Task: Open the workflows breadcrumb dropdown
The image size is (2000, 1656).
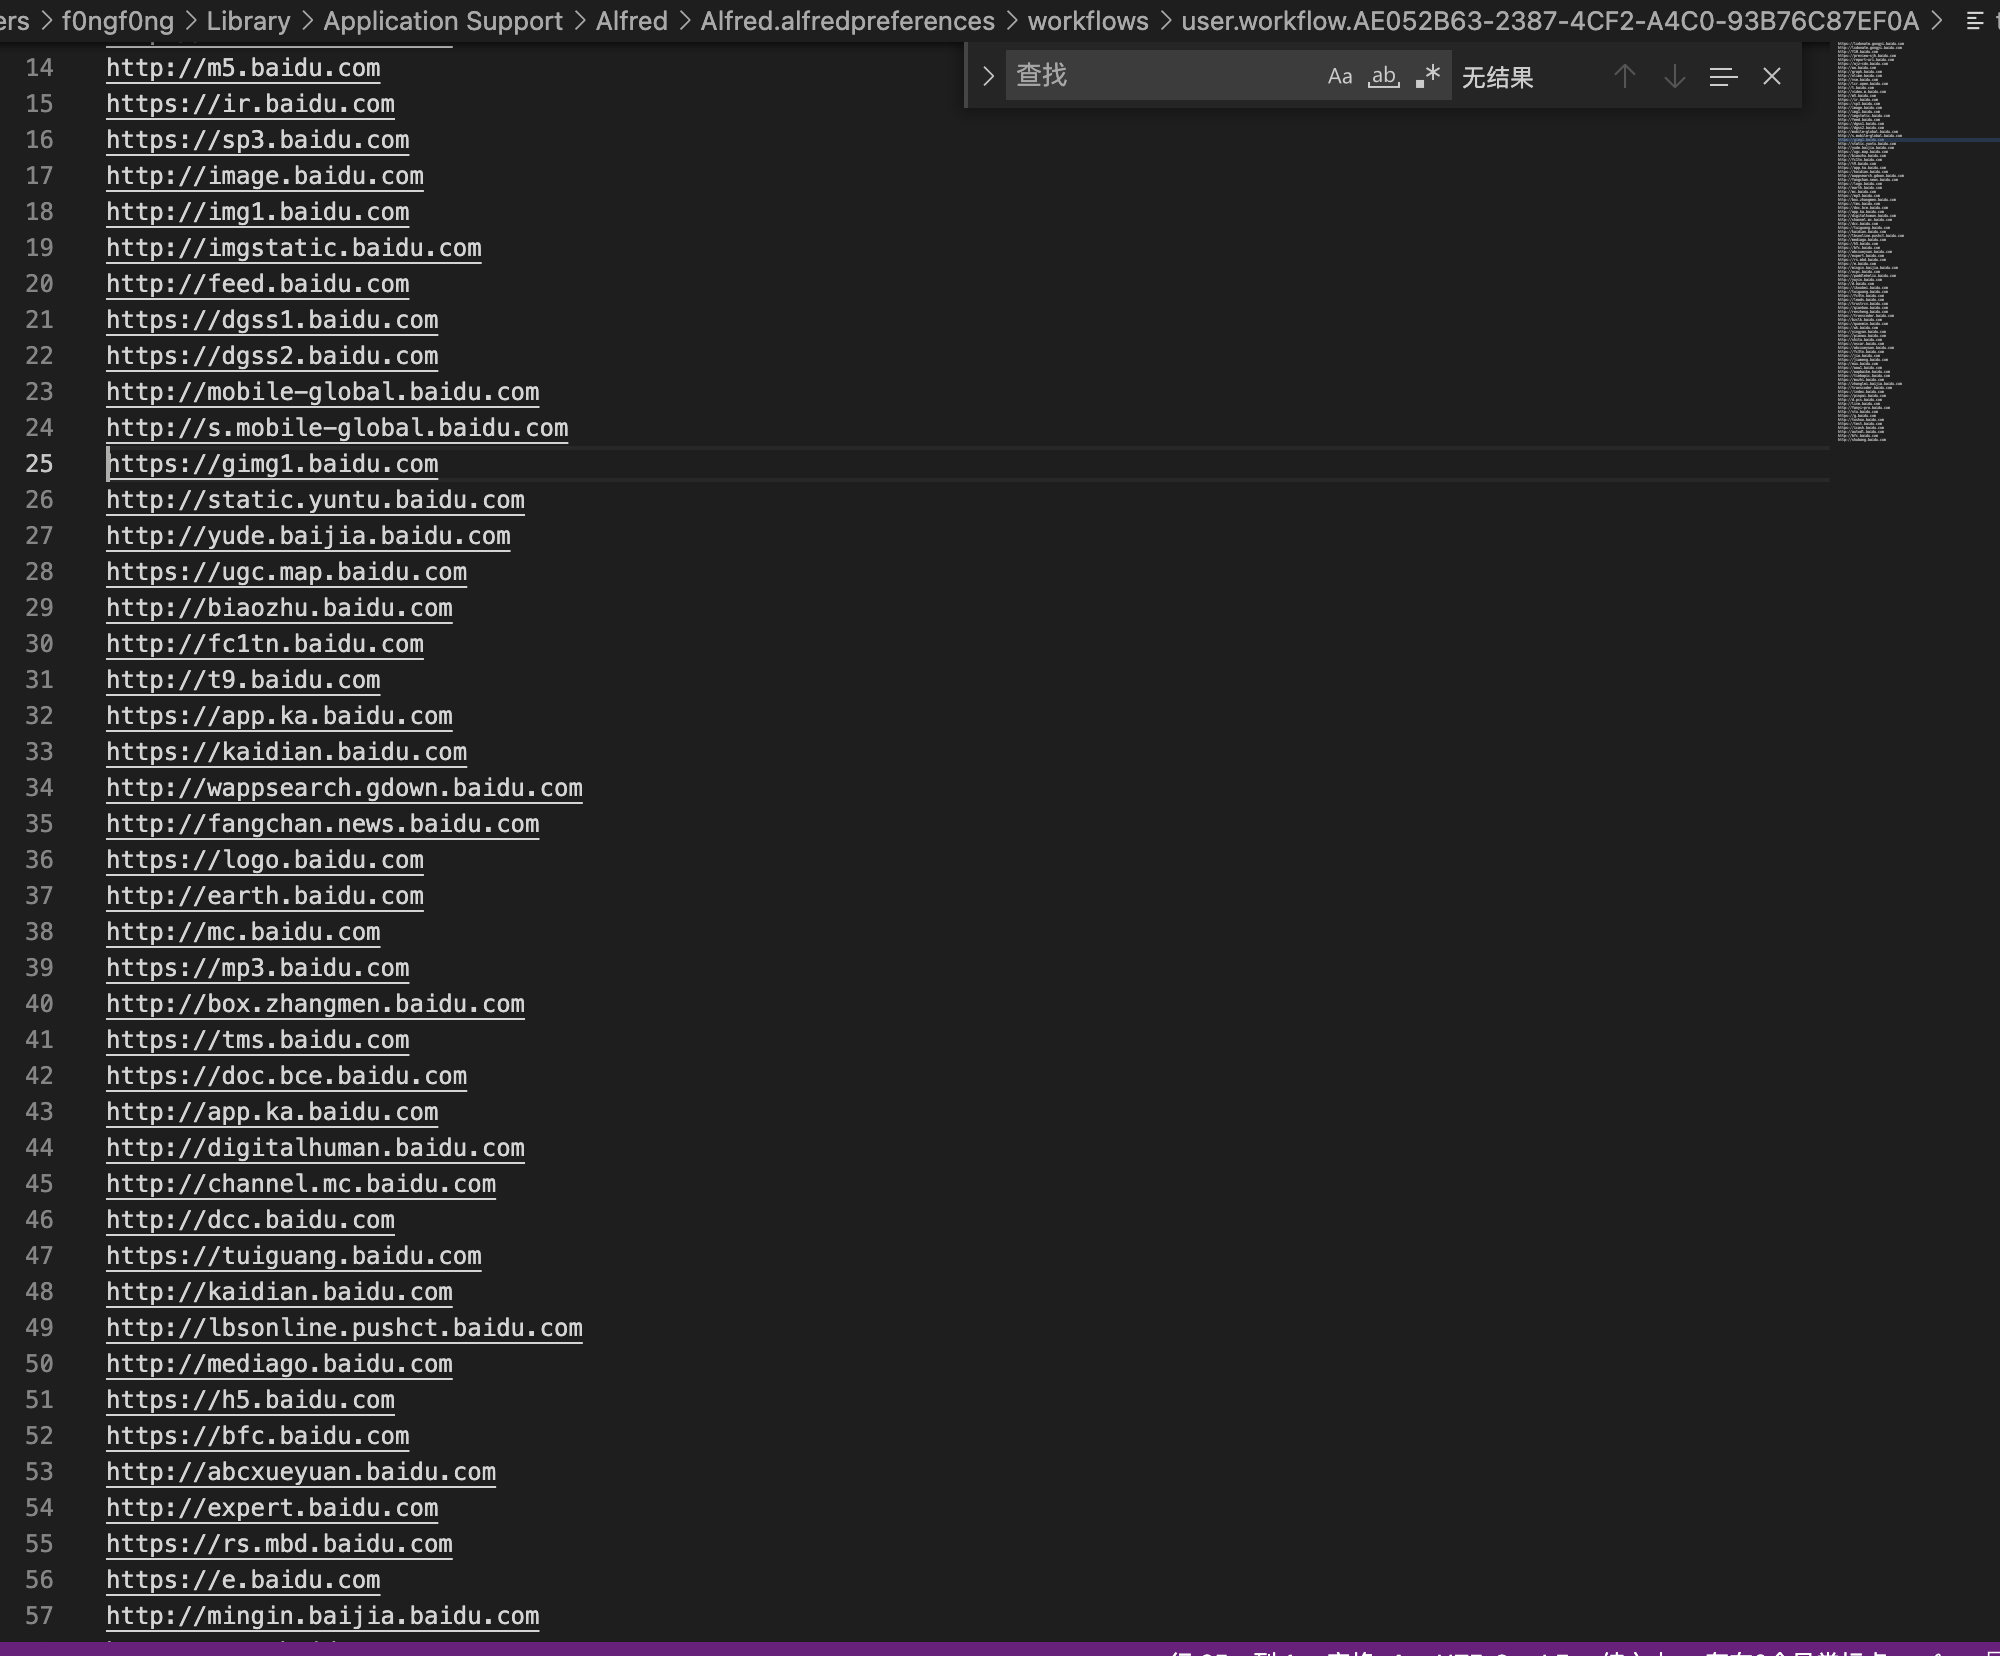Action: [1086, 20]
